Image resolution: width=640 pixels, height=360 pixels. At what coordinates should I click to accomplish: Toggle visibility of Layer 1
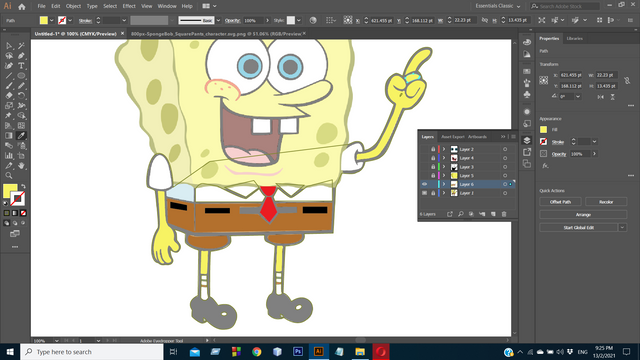pos(424,193)
